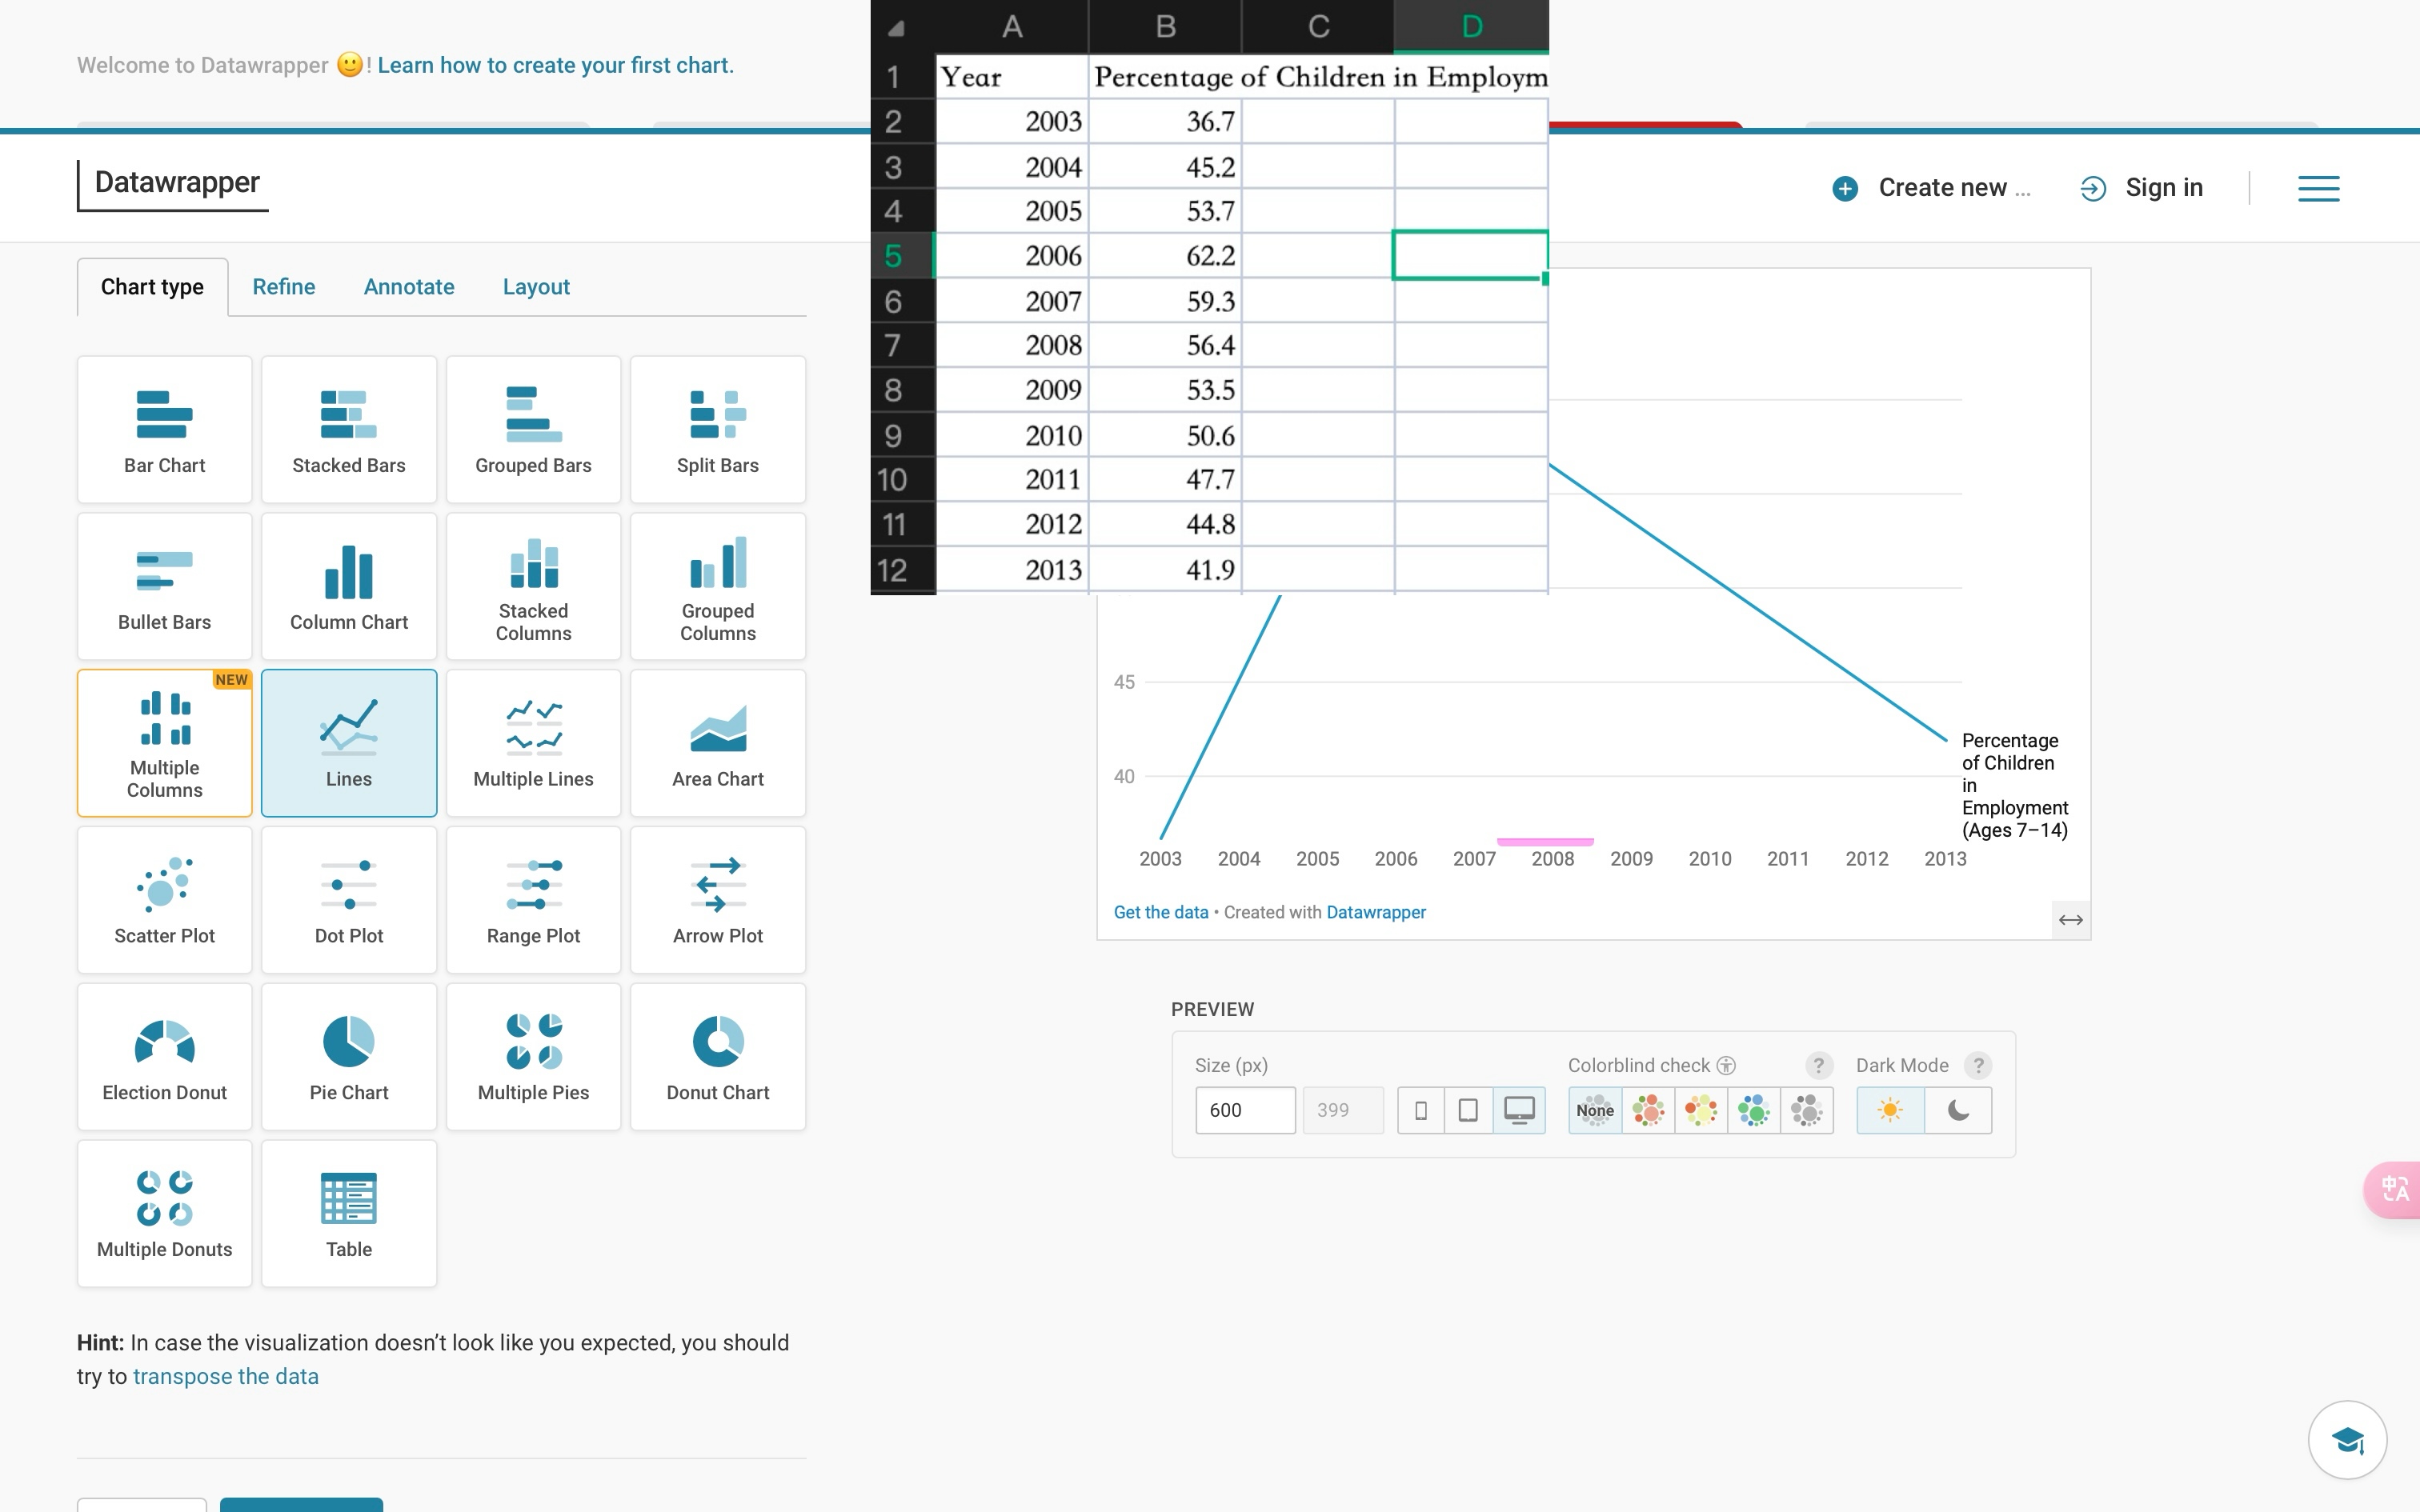Open Learn how to create your first chart

point(556,64)
